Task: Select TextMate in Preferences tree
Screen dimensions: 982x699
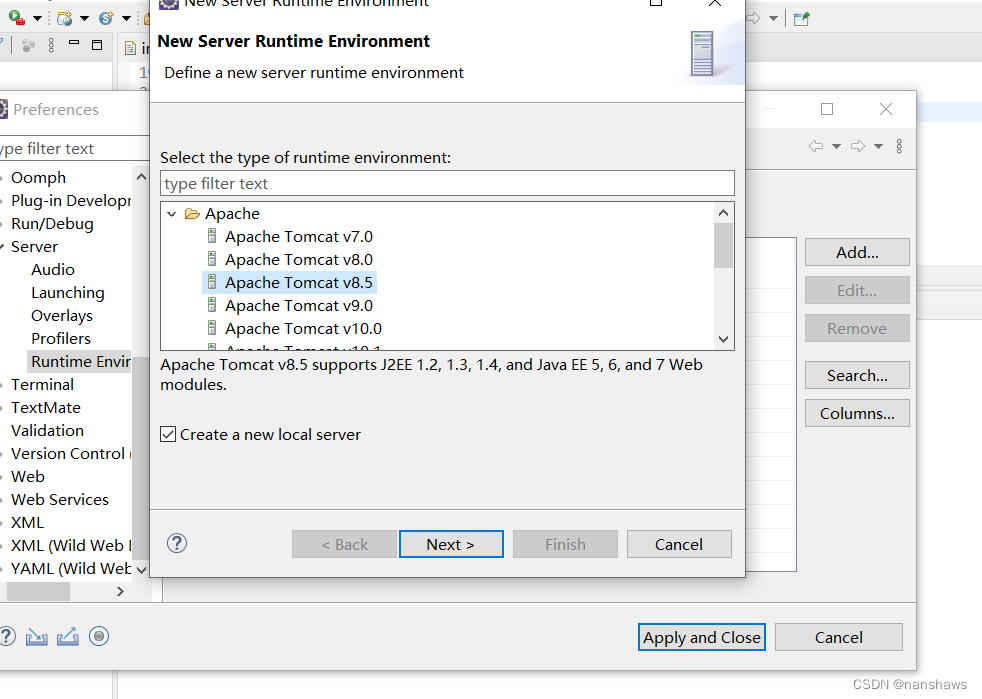Action: [46, 408]
